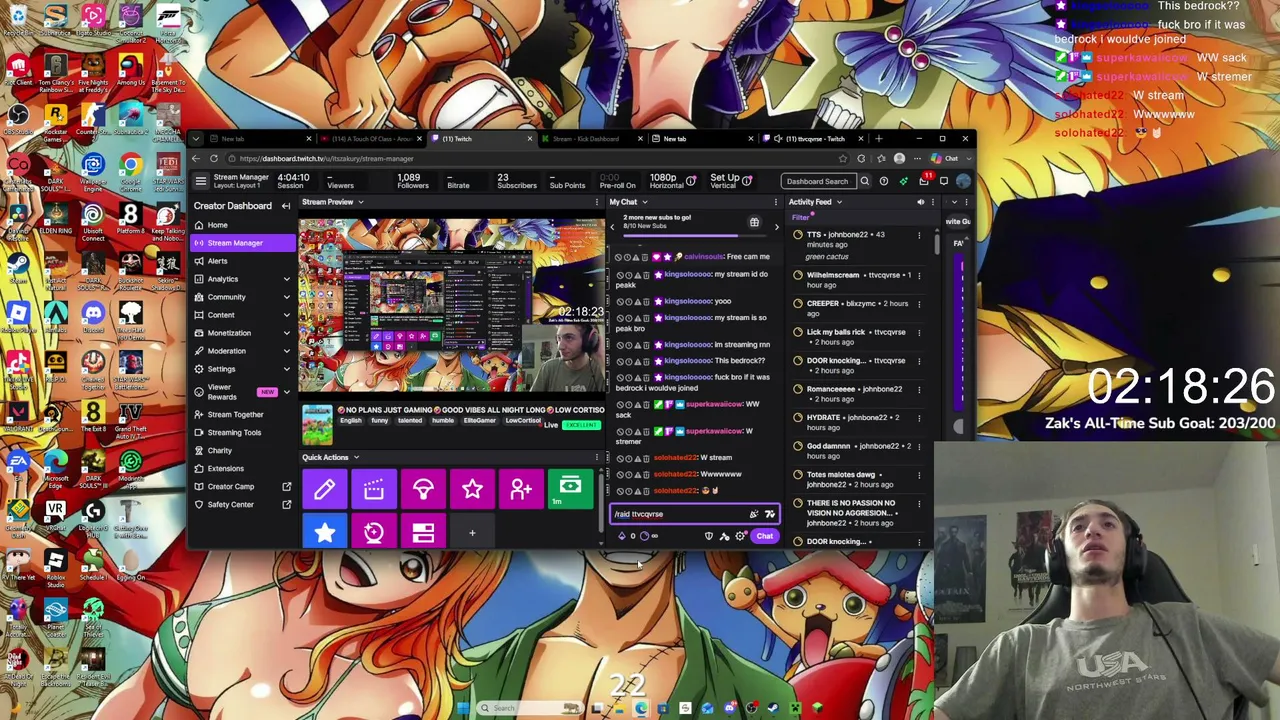Screen dimensions: 1280x720
Task: Open the Stream Preview panel dropdown
Action: pyautogui.click(x=361, y=202)
